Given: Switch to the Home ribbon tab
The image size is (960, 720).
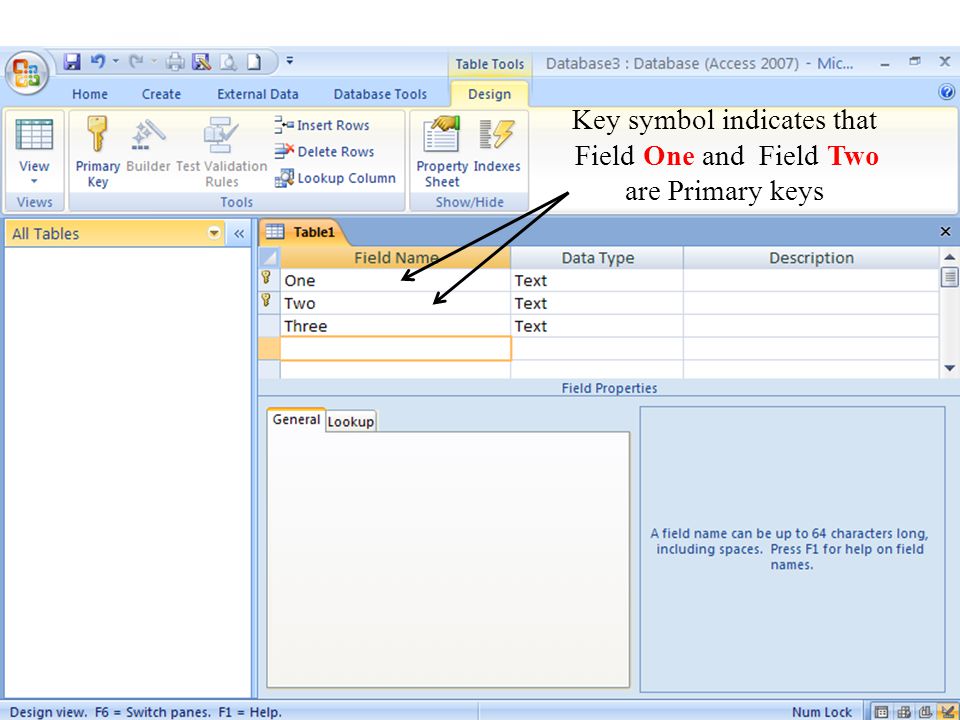Looking at the screenshot, I should [x=90, y=94].
